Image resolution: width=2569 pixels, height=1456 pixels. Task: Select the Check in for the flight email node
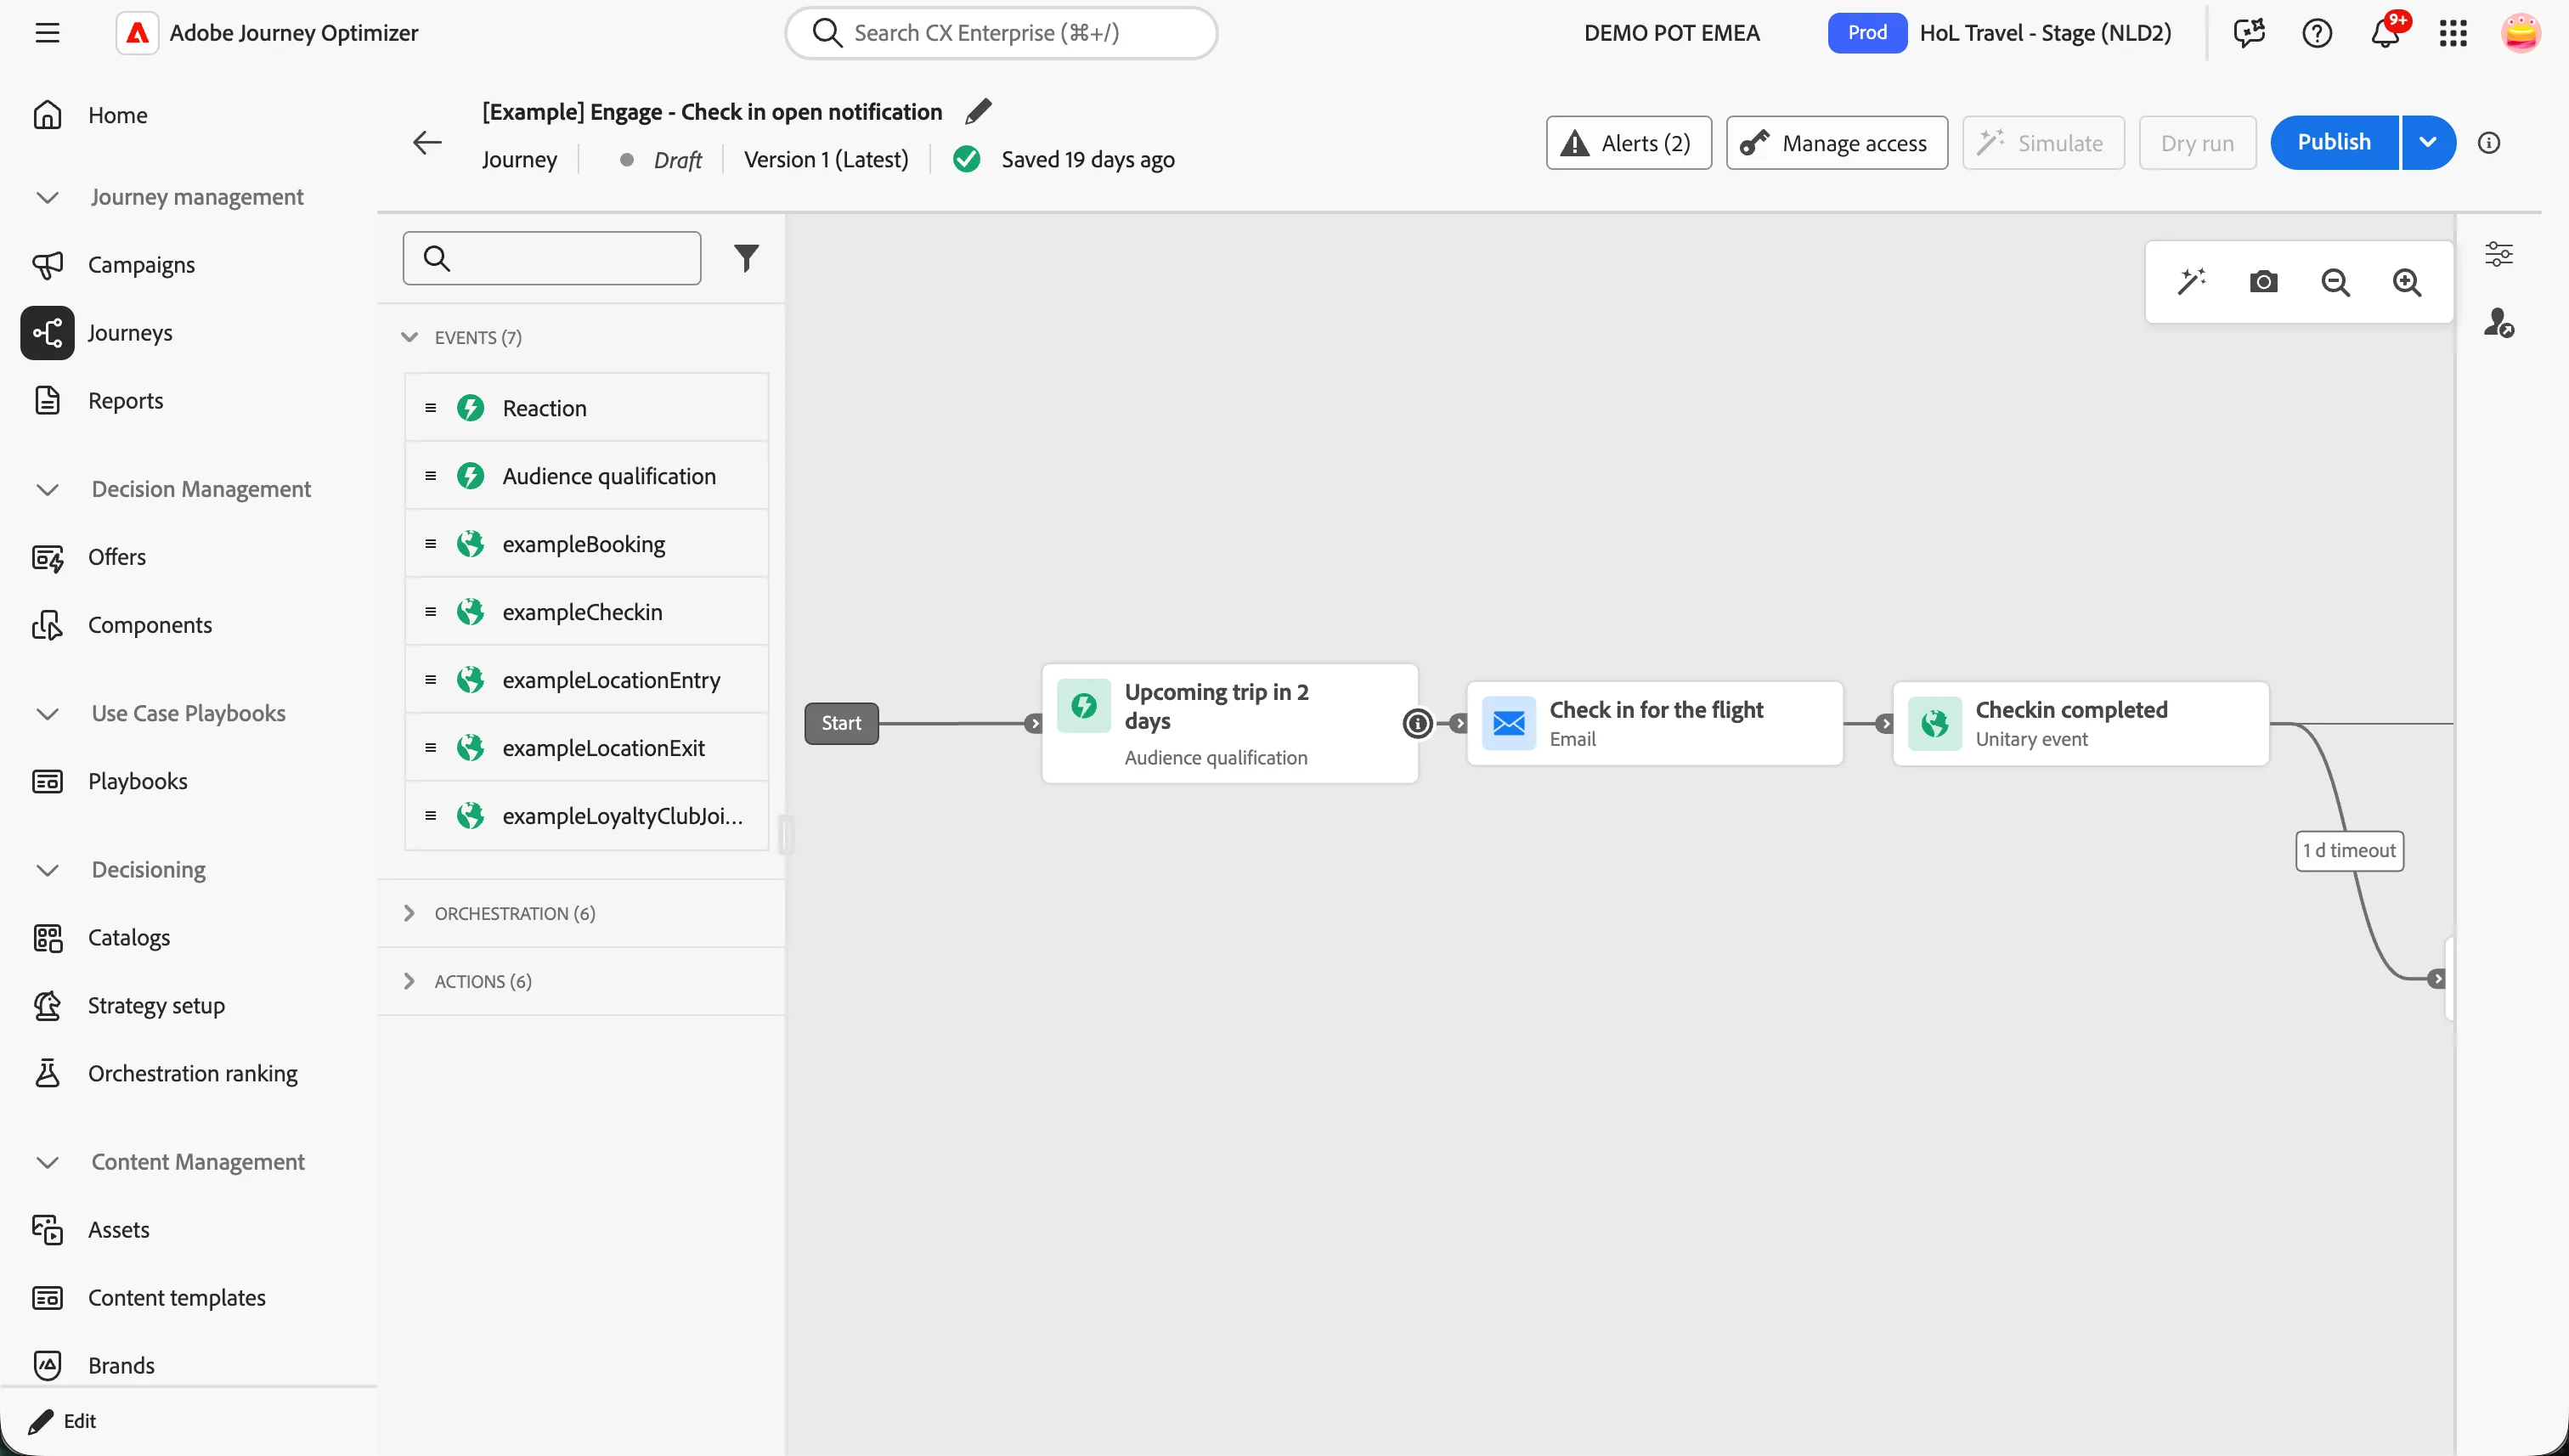(x=1654, y=723)
